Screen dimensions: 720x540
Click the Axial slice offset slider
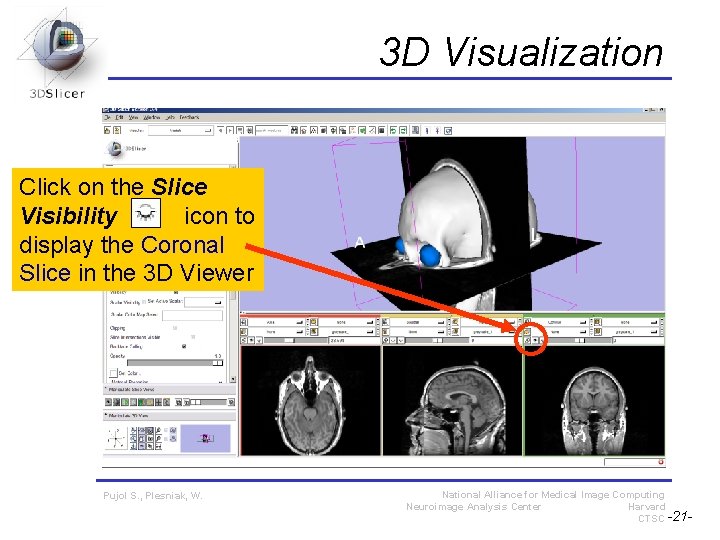coord(296,340)
